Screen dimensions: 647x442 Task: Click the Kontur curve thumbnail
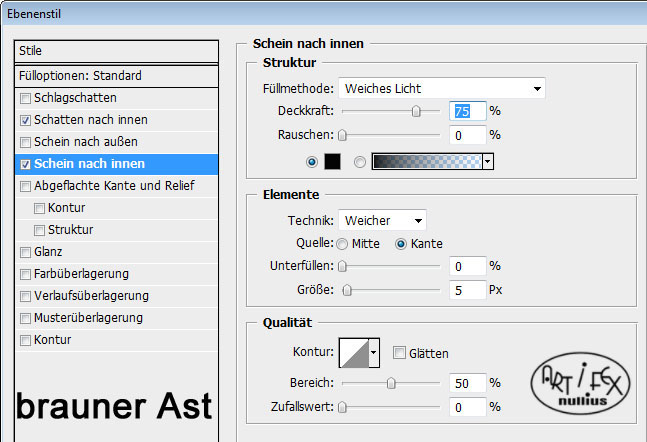click(354, 353)
